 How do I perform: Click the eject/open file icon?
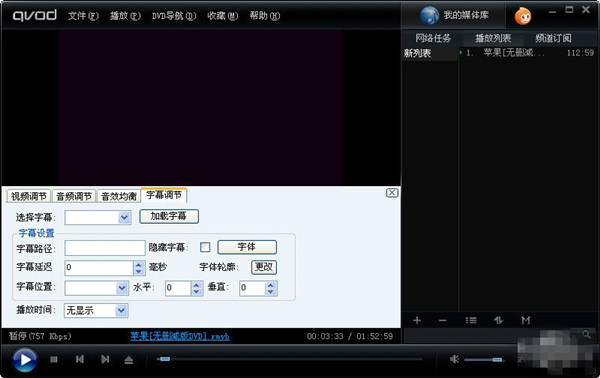pos(129,360)
